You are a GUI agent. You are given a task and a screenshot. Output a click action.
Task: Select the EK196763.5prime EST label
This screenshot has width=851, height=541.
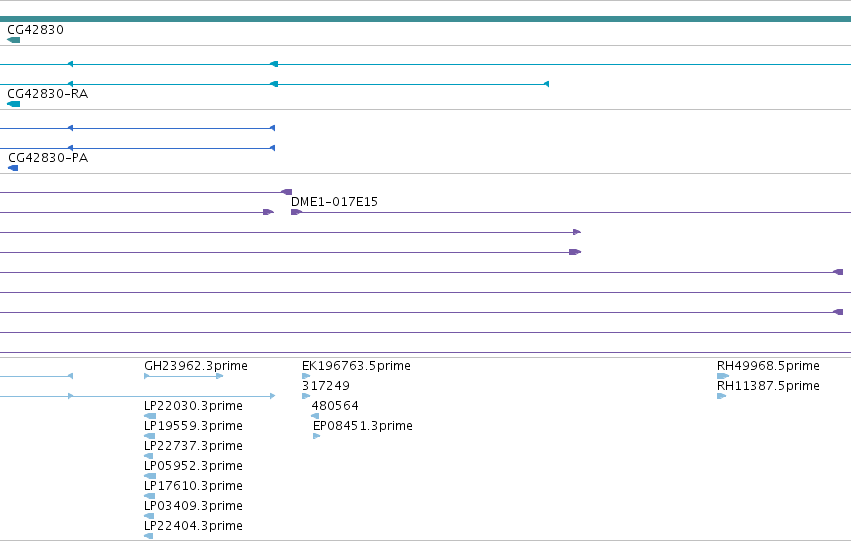click(357, 366)
